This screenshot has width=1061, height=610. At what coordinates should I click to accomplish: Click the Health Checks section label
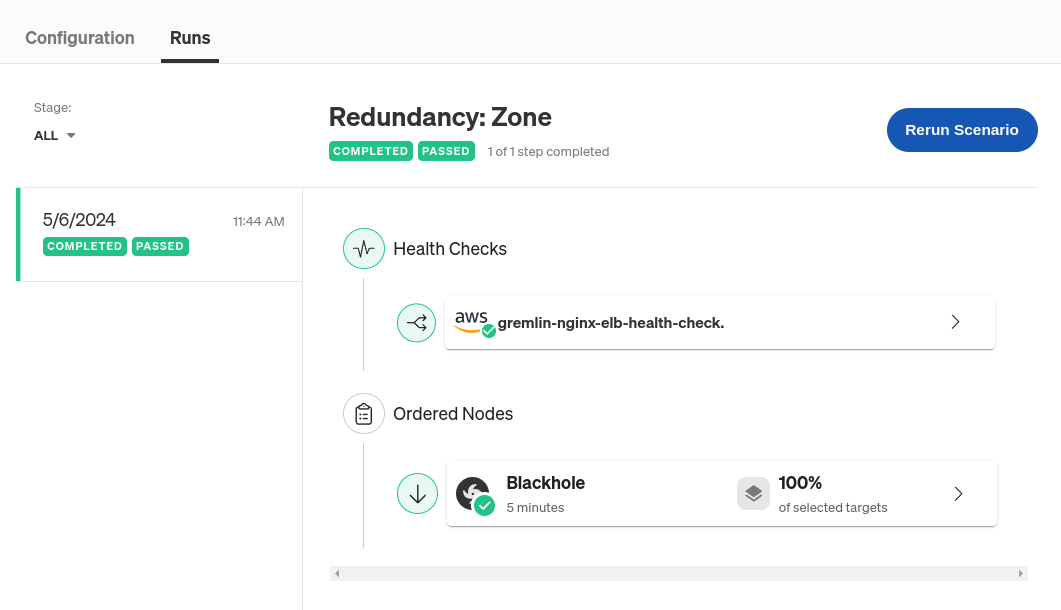[x=450, y=248]
